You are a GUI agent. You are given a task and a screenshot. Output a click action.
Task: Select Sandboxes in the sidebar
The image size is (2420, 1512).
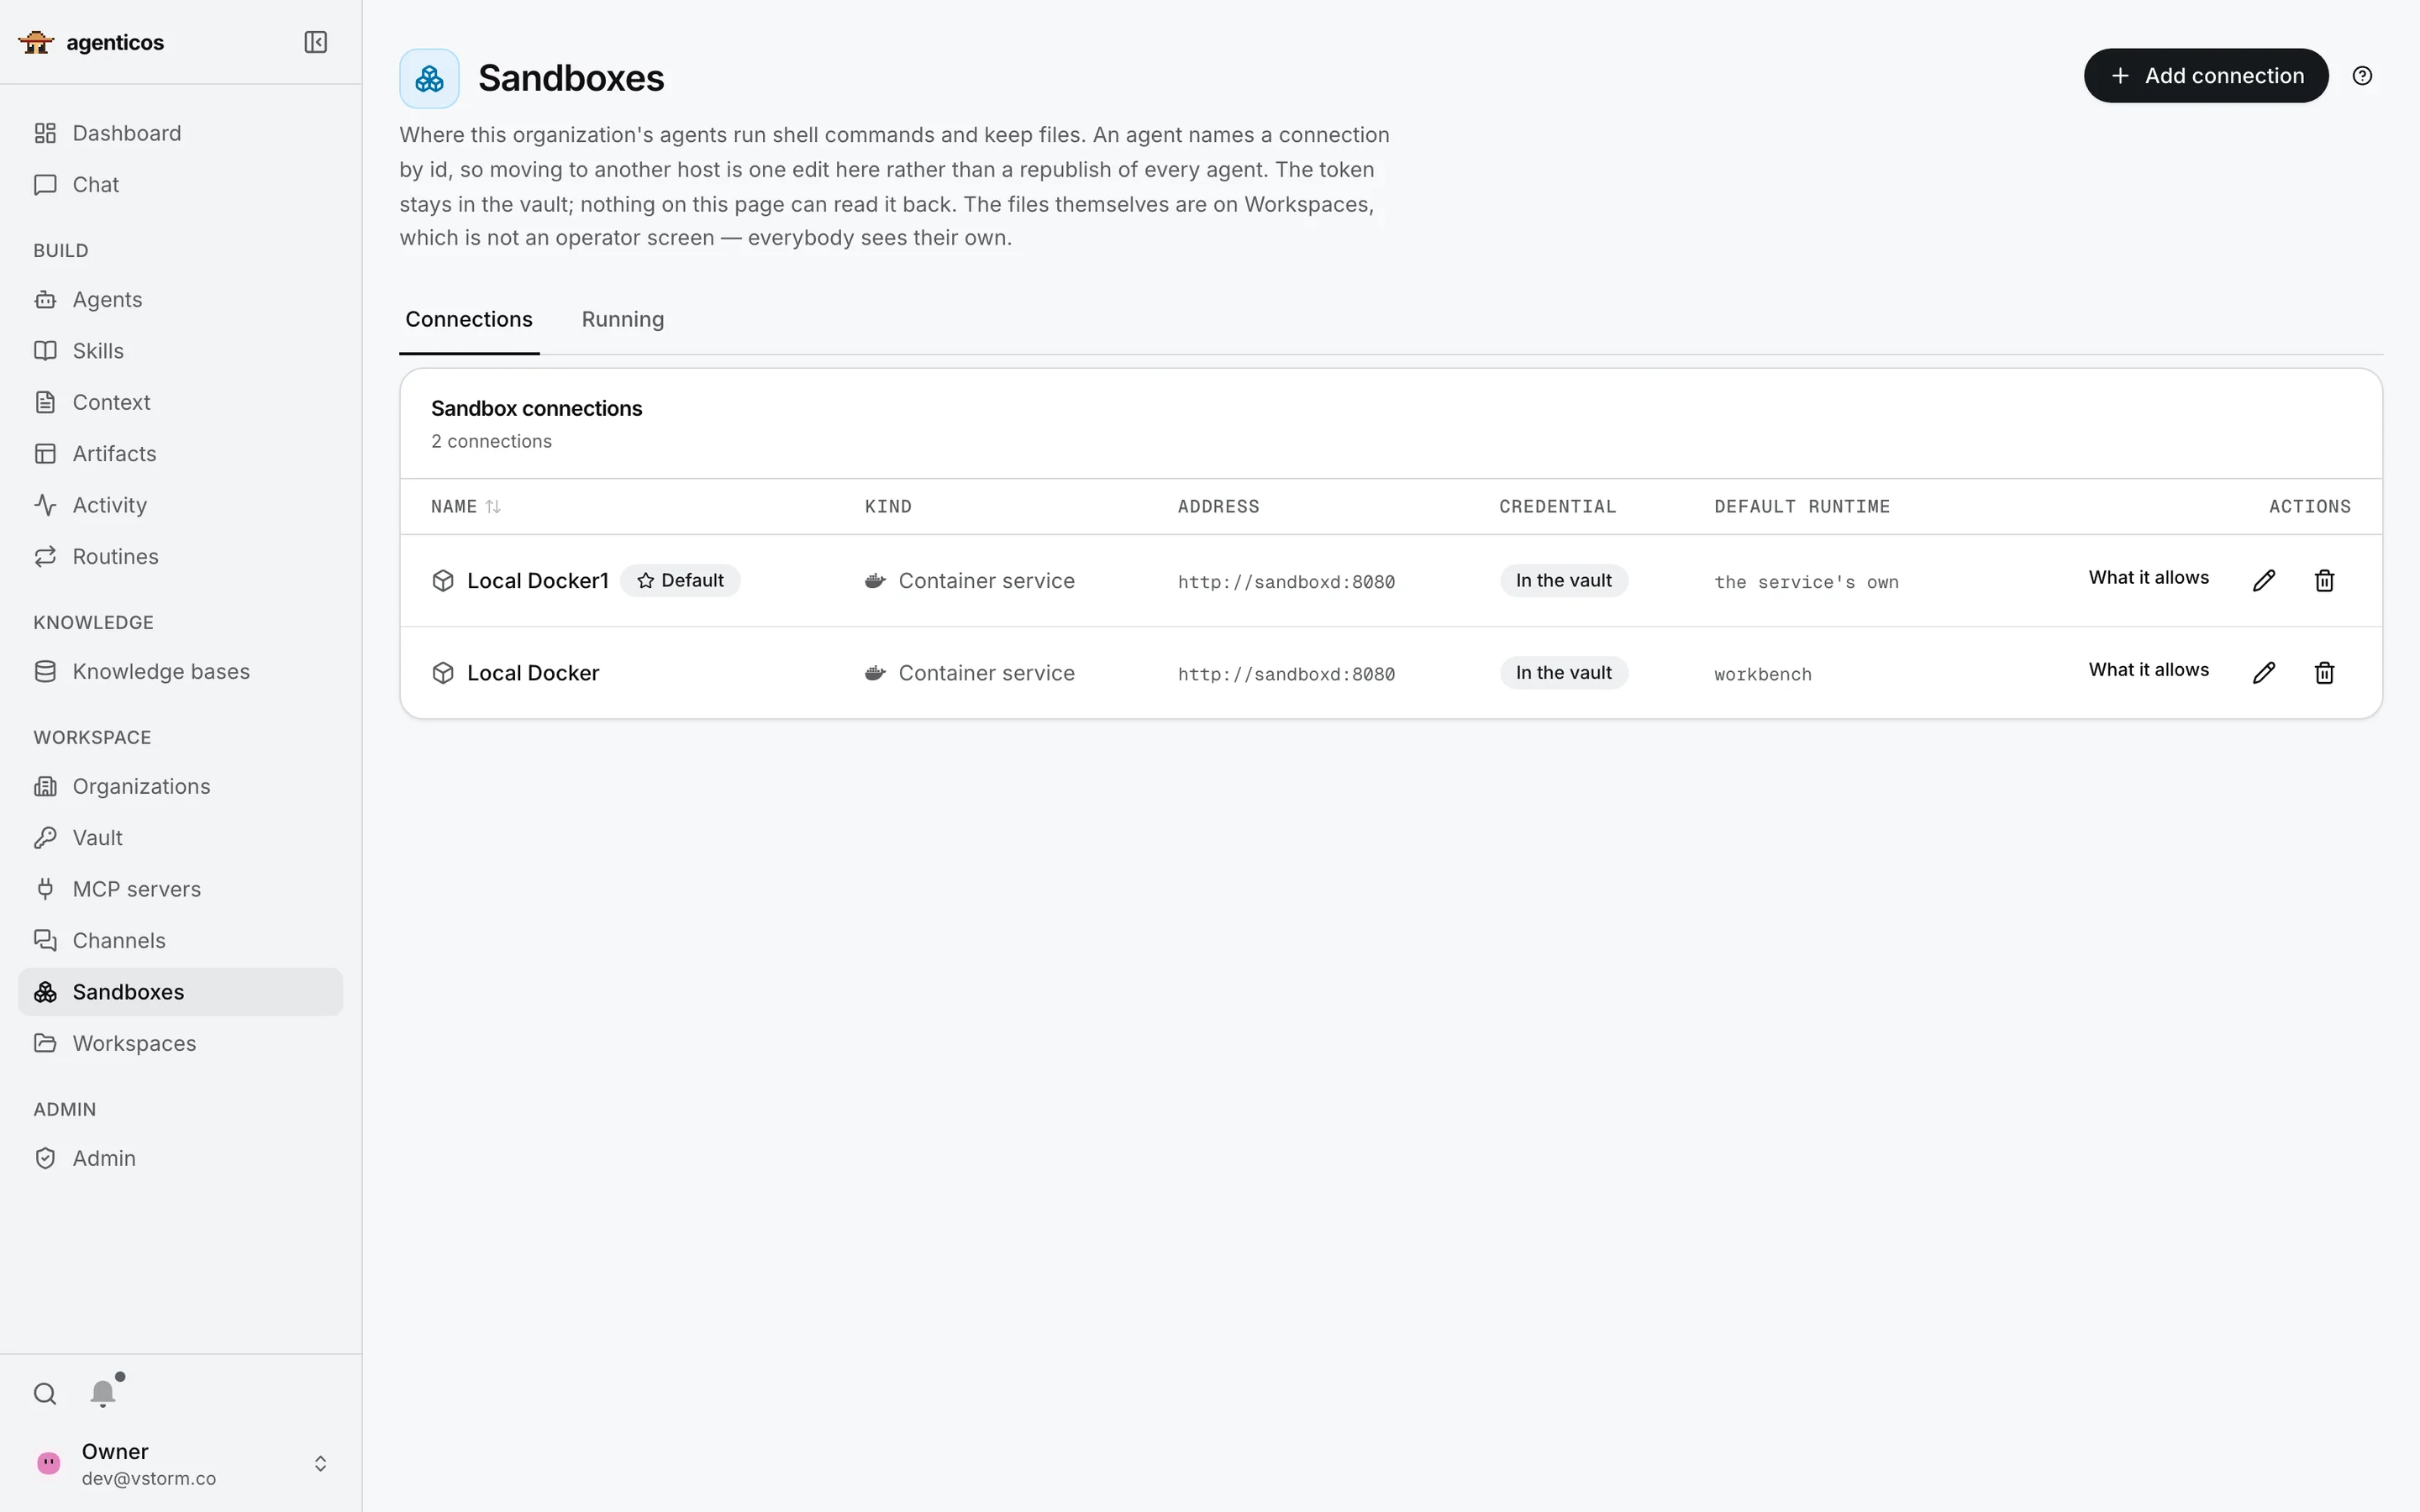(180, 992)
